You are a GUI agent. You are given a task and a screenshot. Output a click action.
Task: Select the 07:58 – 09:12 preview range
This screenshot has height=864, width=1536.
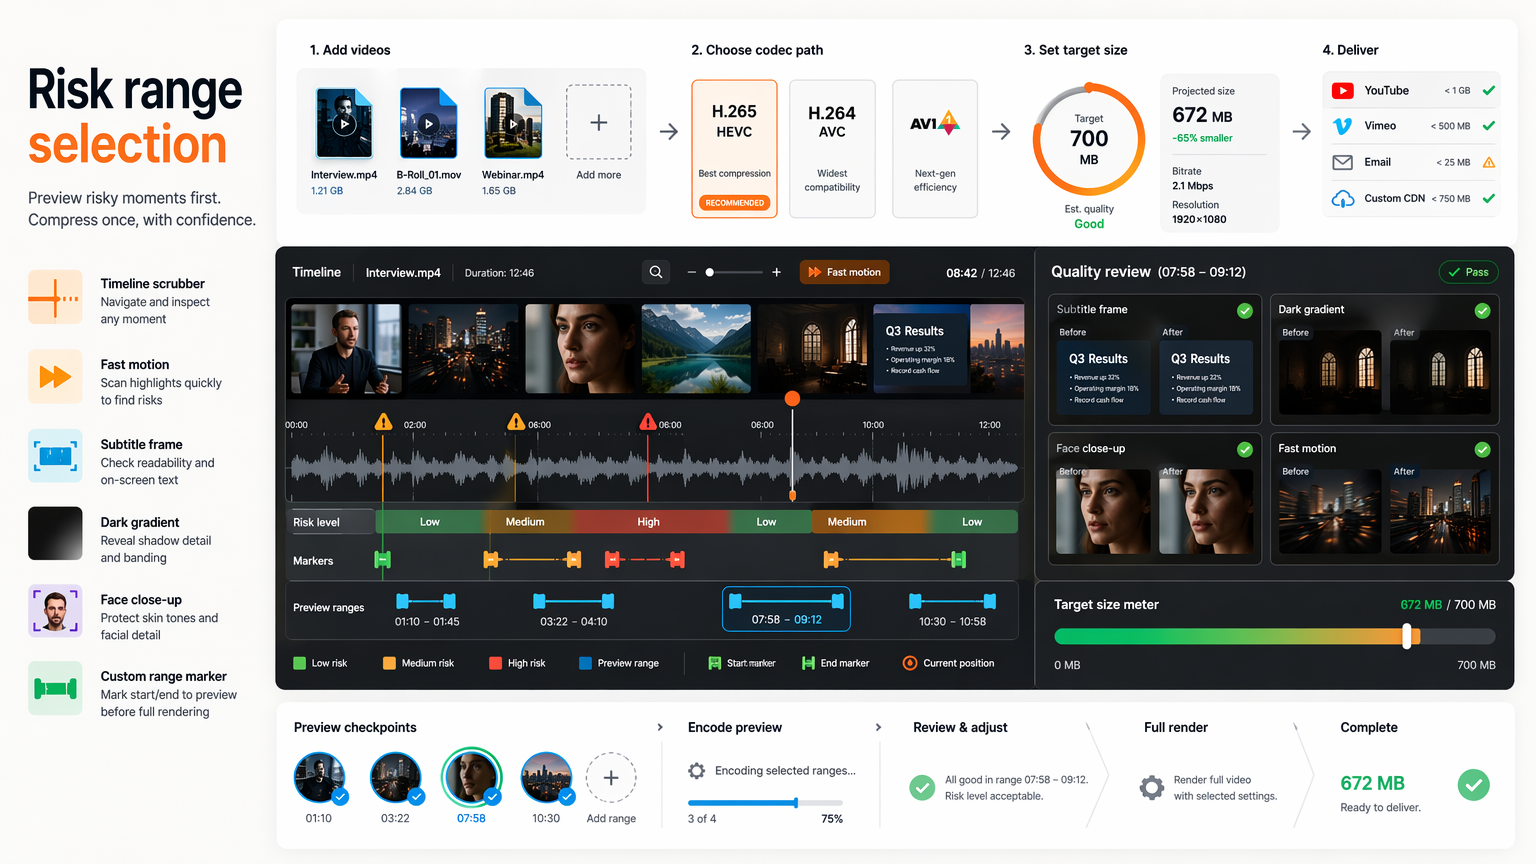tap(786, 609)
